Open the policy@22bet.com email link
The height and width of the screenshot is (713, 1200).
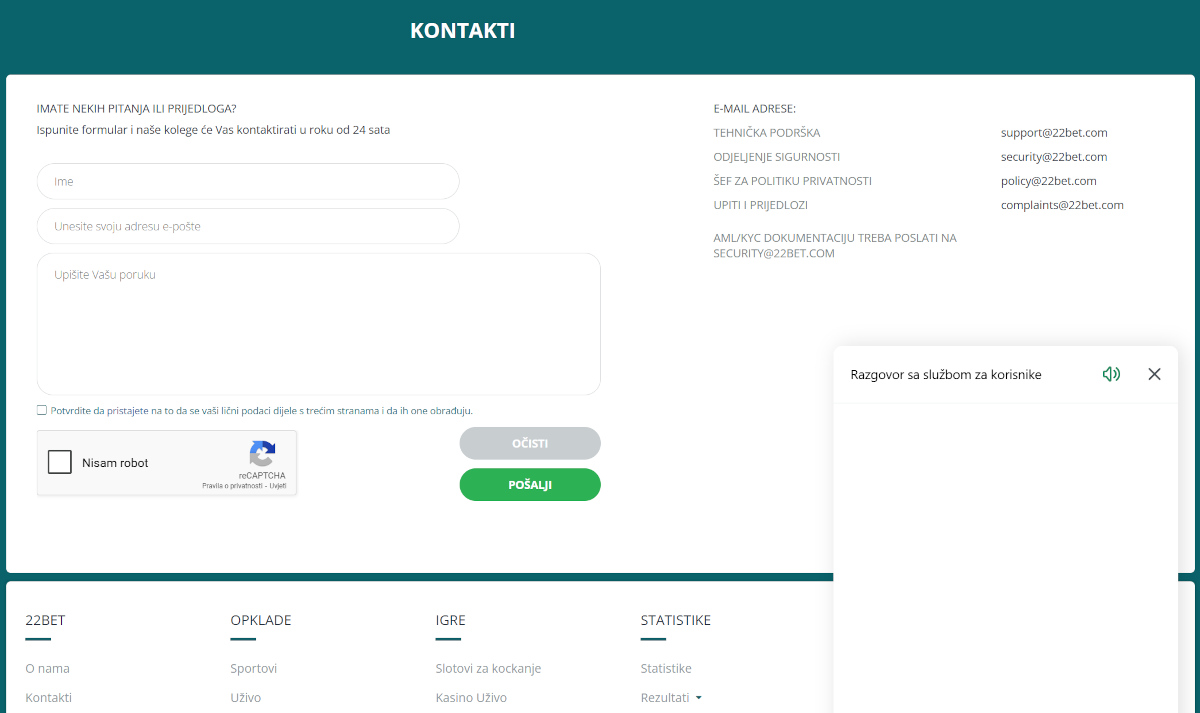pos(1049,181)
